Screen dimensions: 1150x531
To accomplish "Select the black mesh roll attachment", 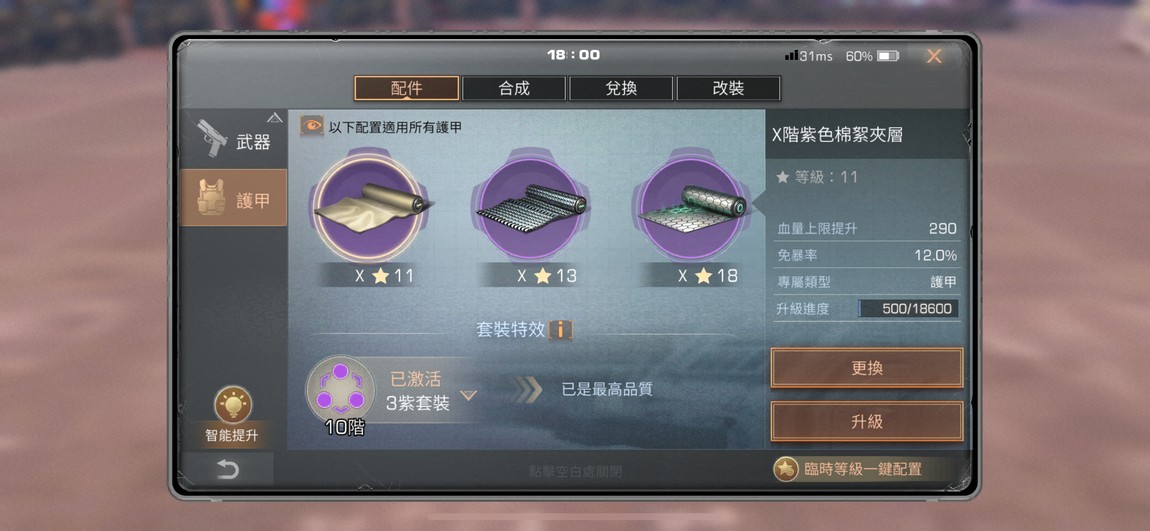I will click(529, 208).
